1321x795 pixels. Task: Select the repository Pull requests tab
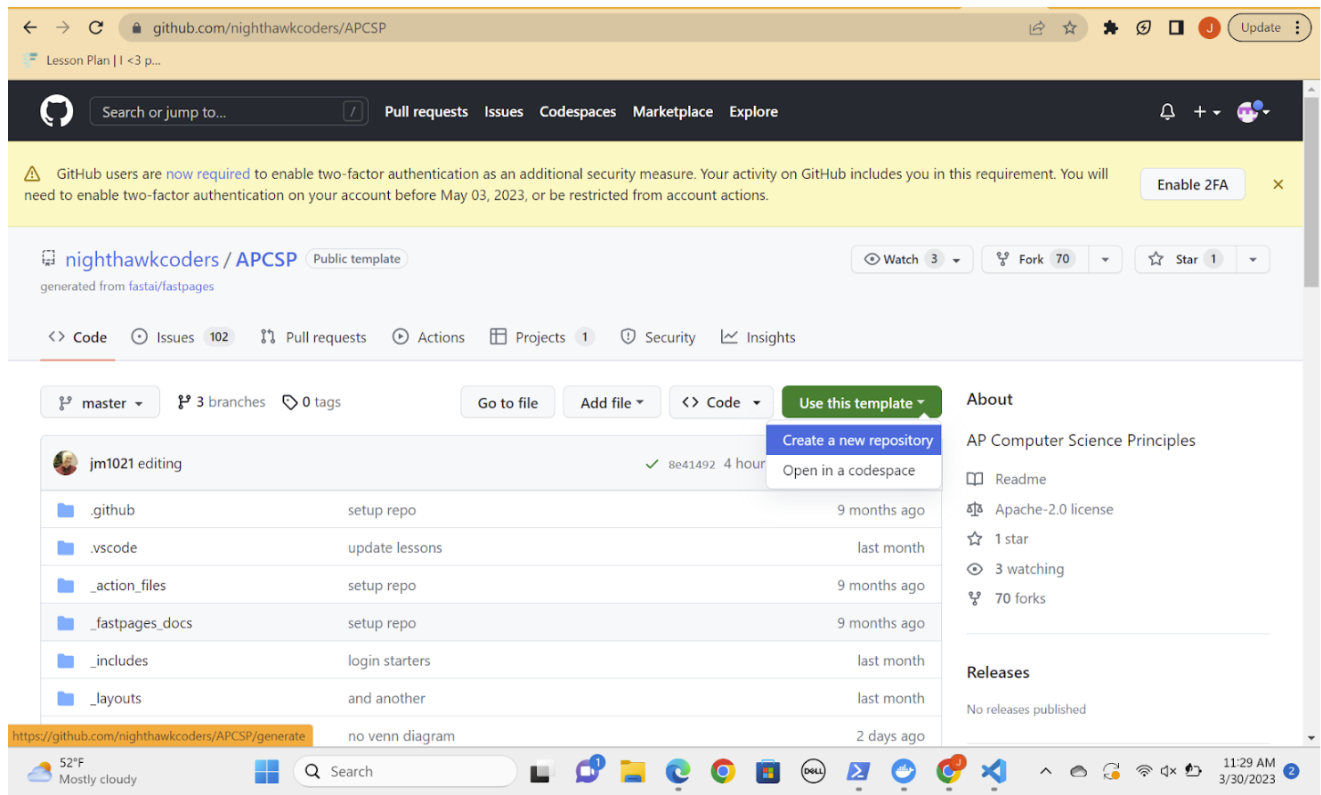tap(313, 337)
